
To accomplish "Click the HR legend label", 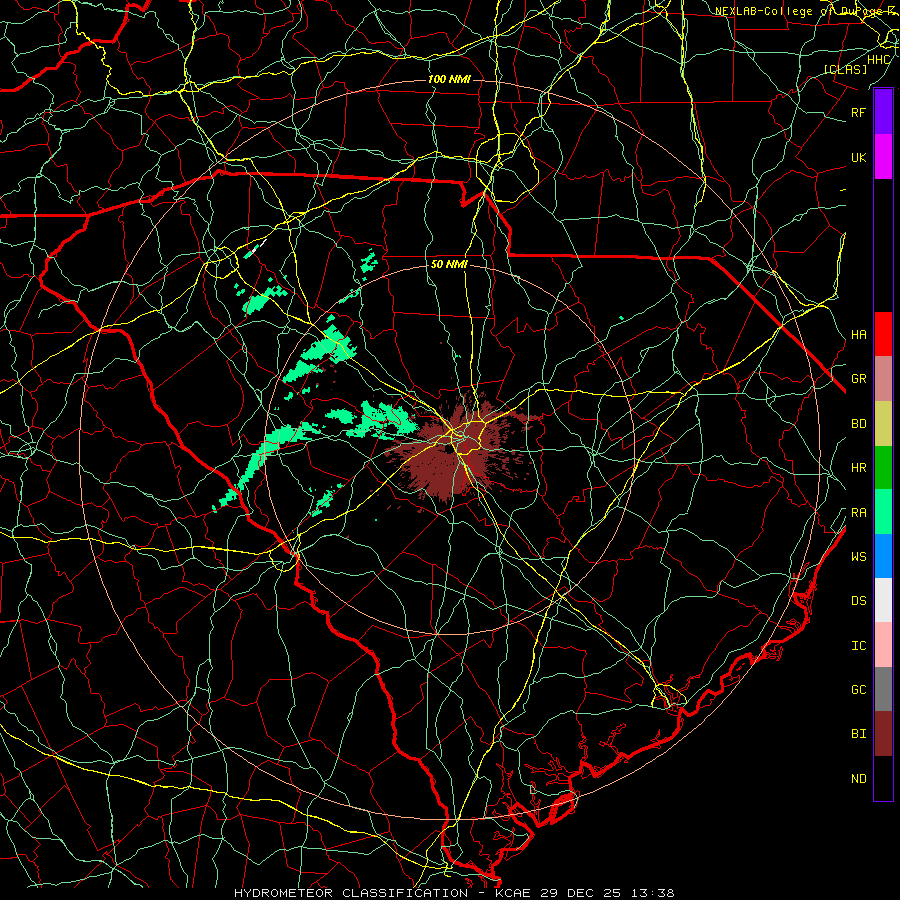I will click(858, 468).
